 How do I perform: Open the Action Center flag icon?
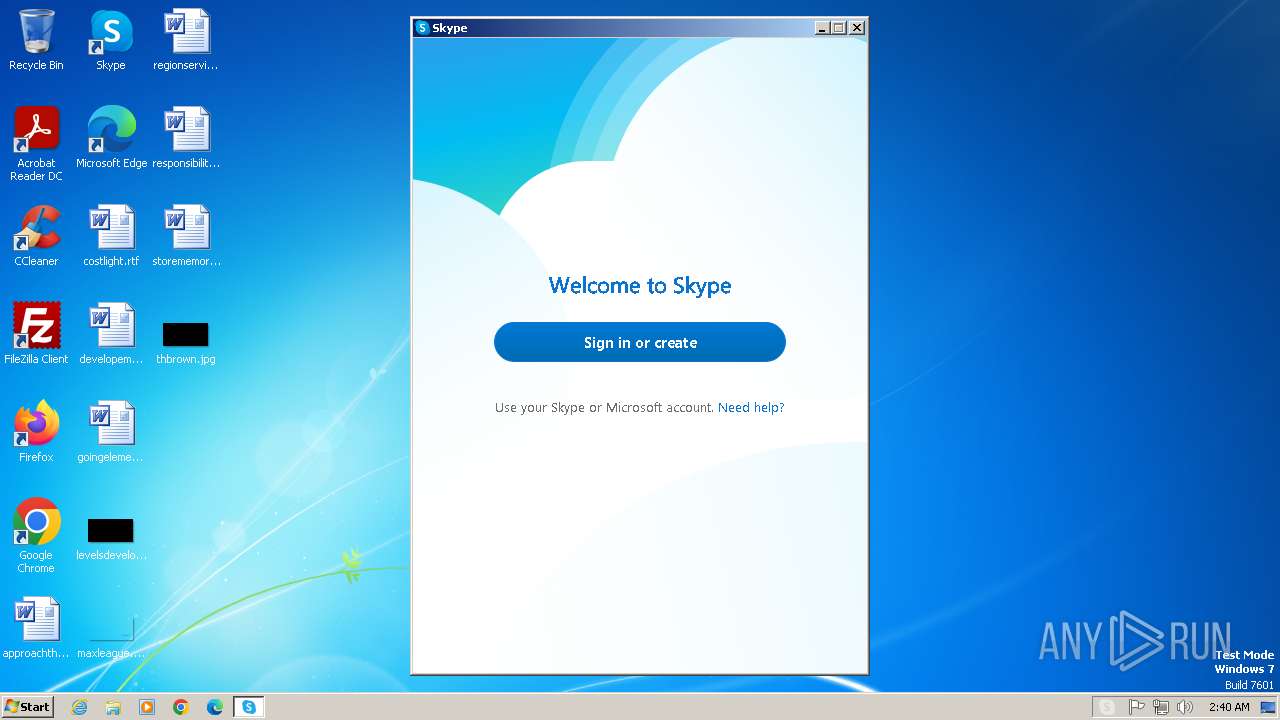click(1136, 707)
